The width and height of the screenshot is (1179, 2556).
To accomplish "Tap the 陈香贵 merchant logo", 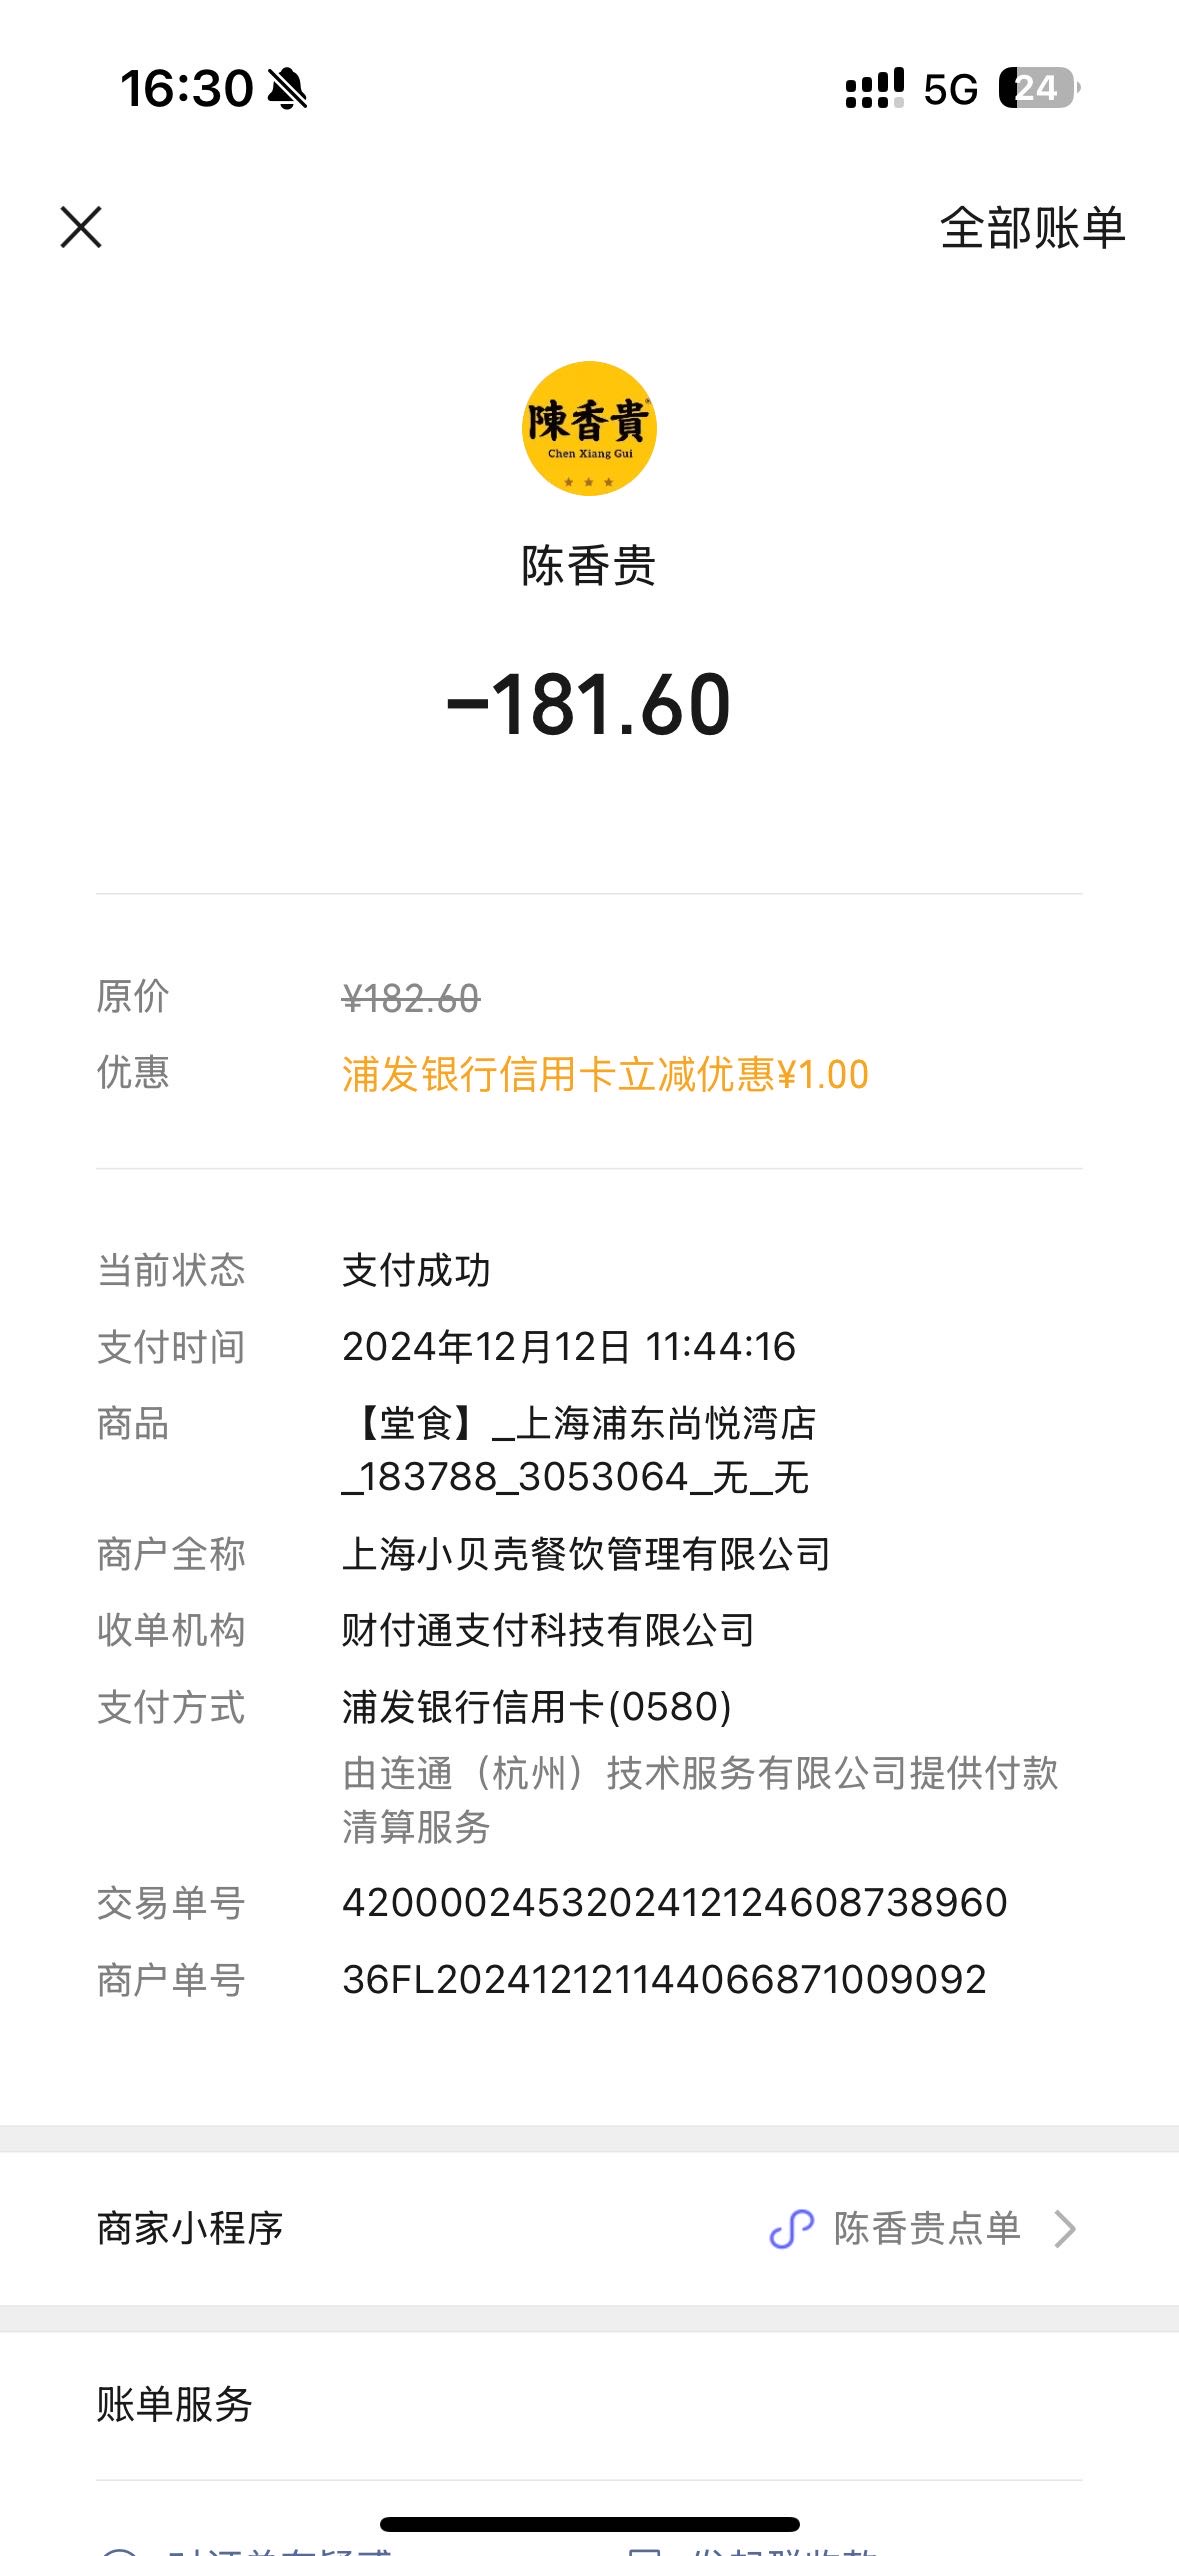I will pos(589,428).
